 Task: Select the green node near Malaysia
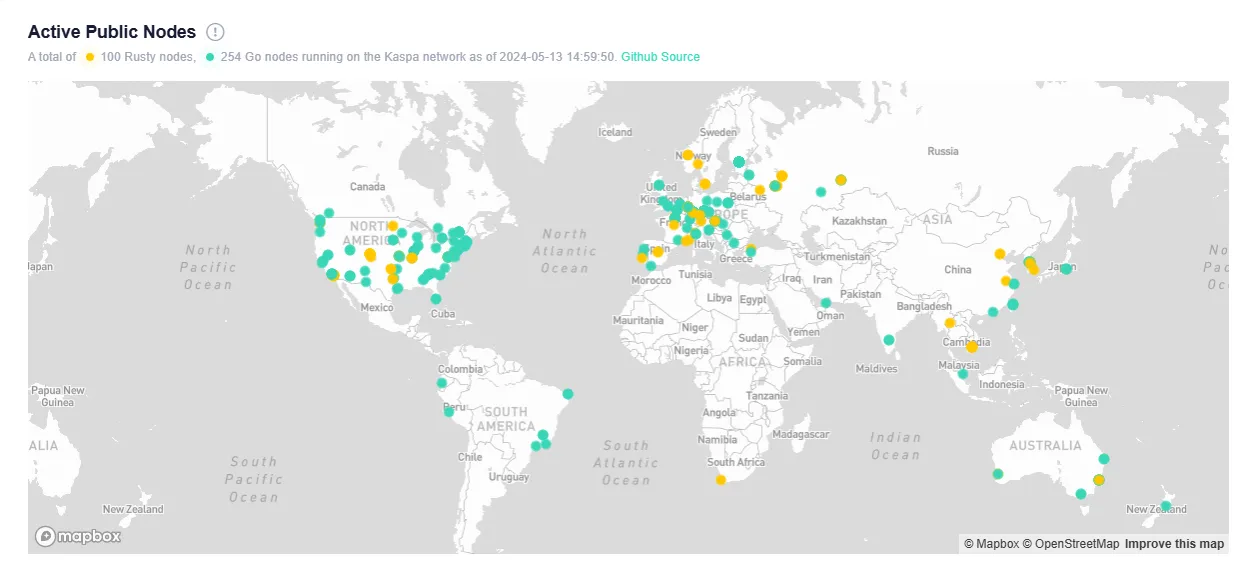coord(963,374)
